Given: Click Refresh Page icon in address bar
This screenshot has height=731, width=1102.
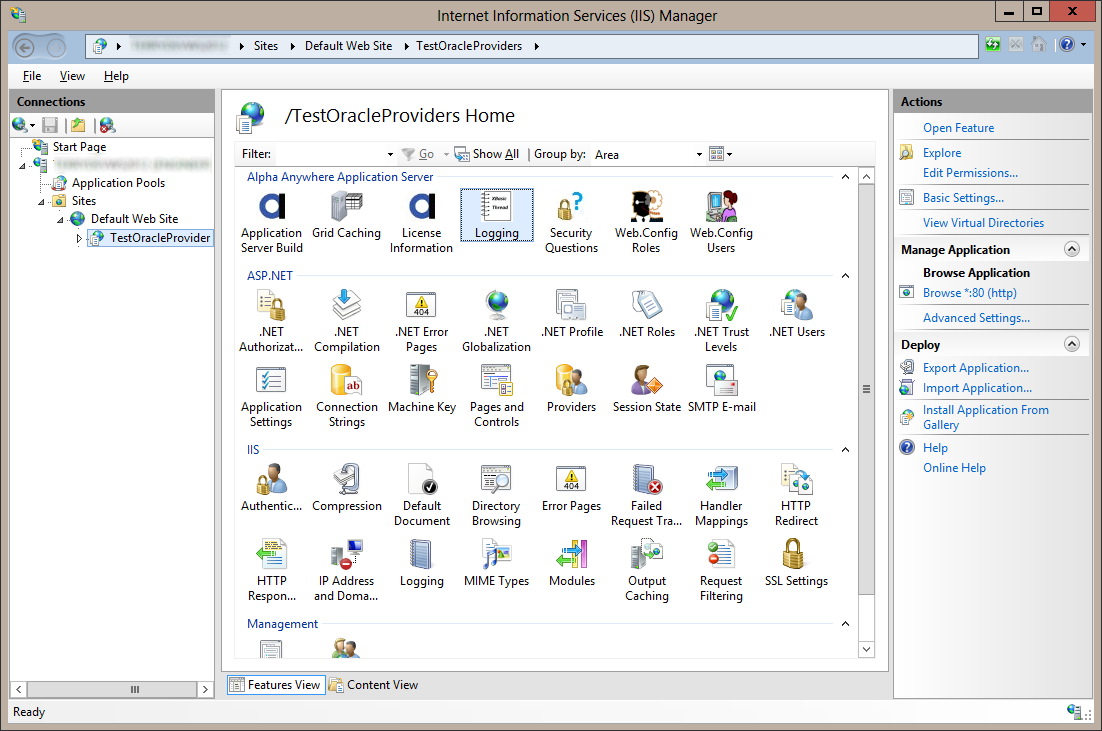Looking at the screenshot, I should pyautogui.click(x=992, y=45).
